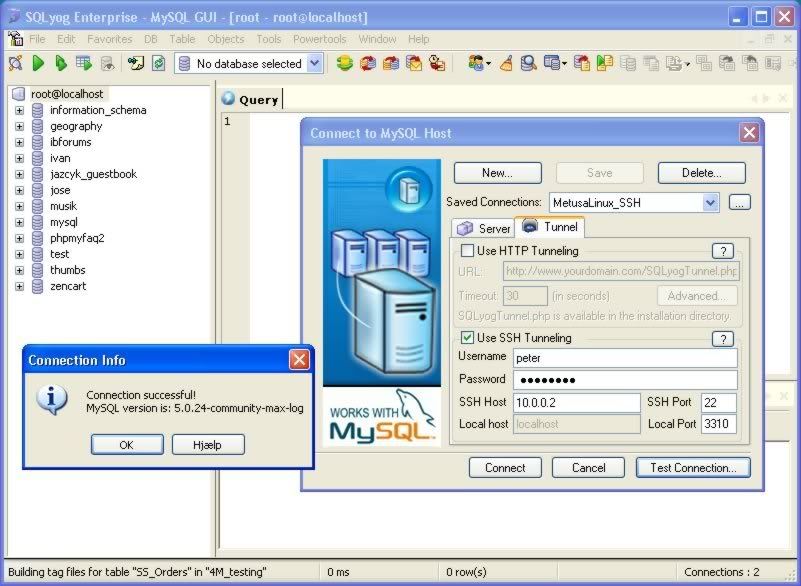
Task: Select the Tunnel tab
Action: click(550, 227)
